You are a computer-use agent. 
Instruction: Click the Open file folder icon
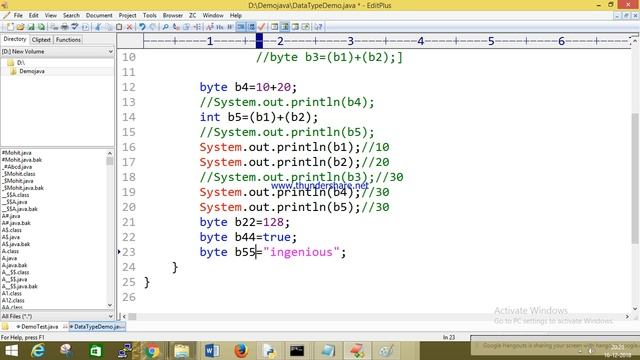pos(20,27)
